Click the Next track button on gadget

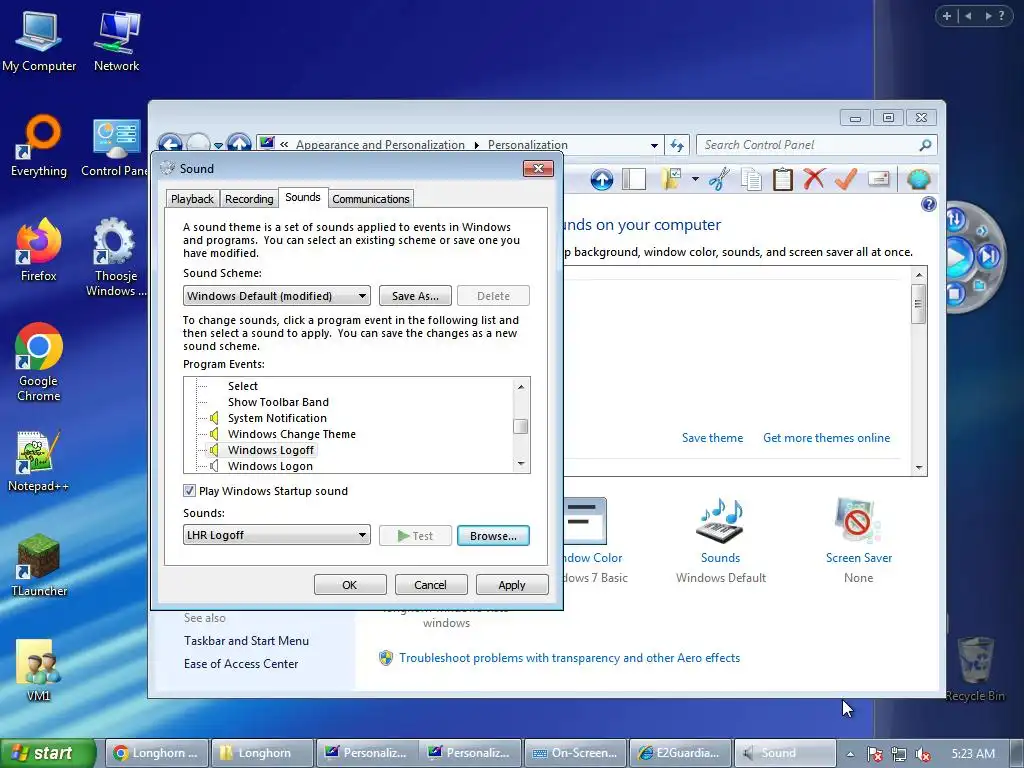[989, 256]
